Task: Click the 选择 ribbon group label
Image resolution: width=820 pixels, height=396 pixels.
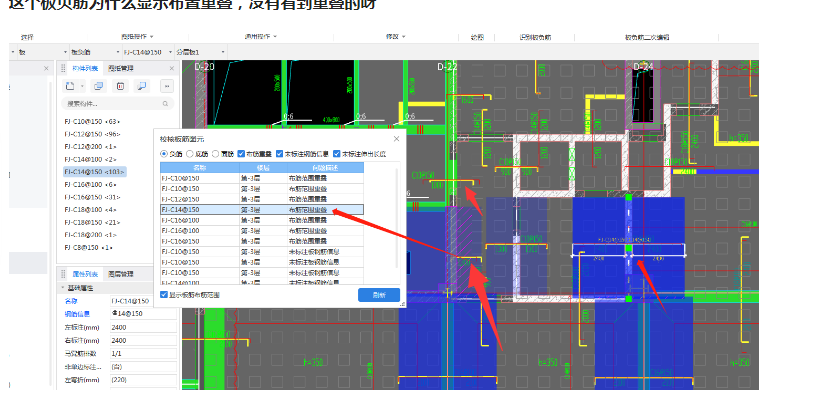Action: pos(27,37)
